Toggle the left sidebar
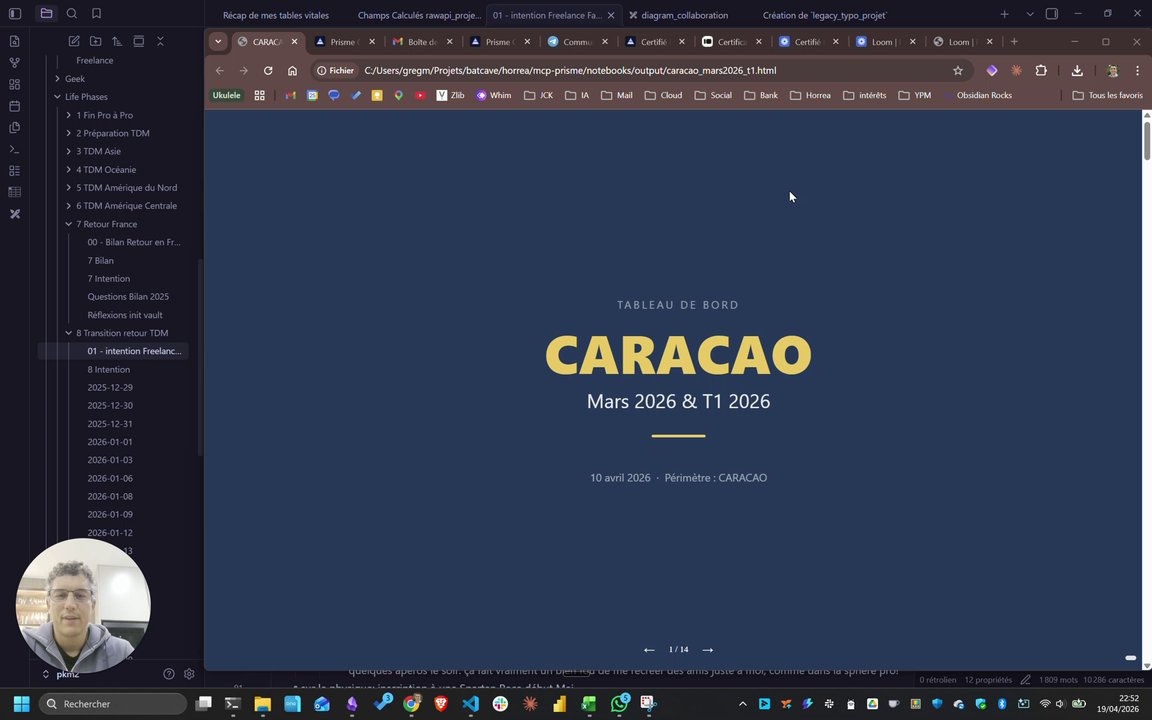Viewport: 1152px width, 720px height. 15,13
